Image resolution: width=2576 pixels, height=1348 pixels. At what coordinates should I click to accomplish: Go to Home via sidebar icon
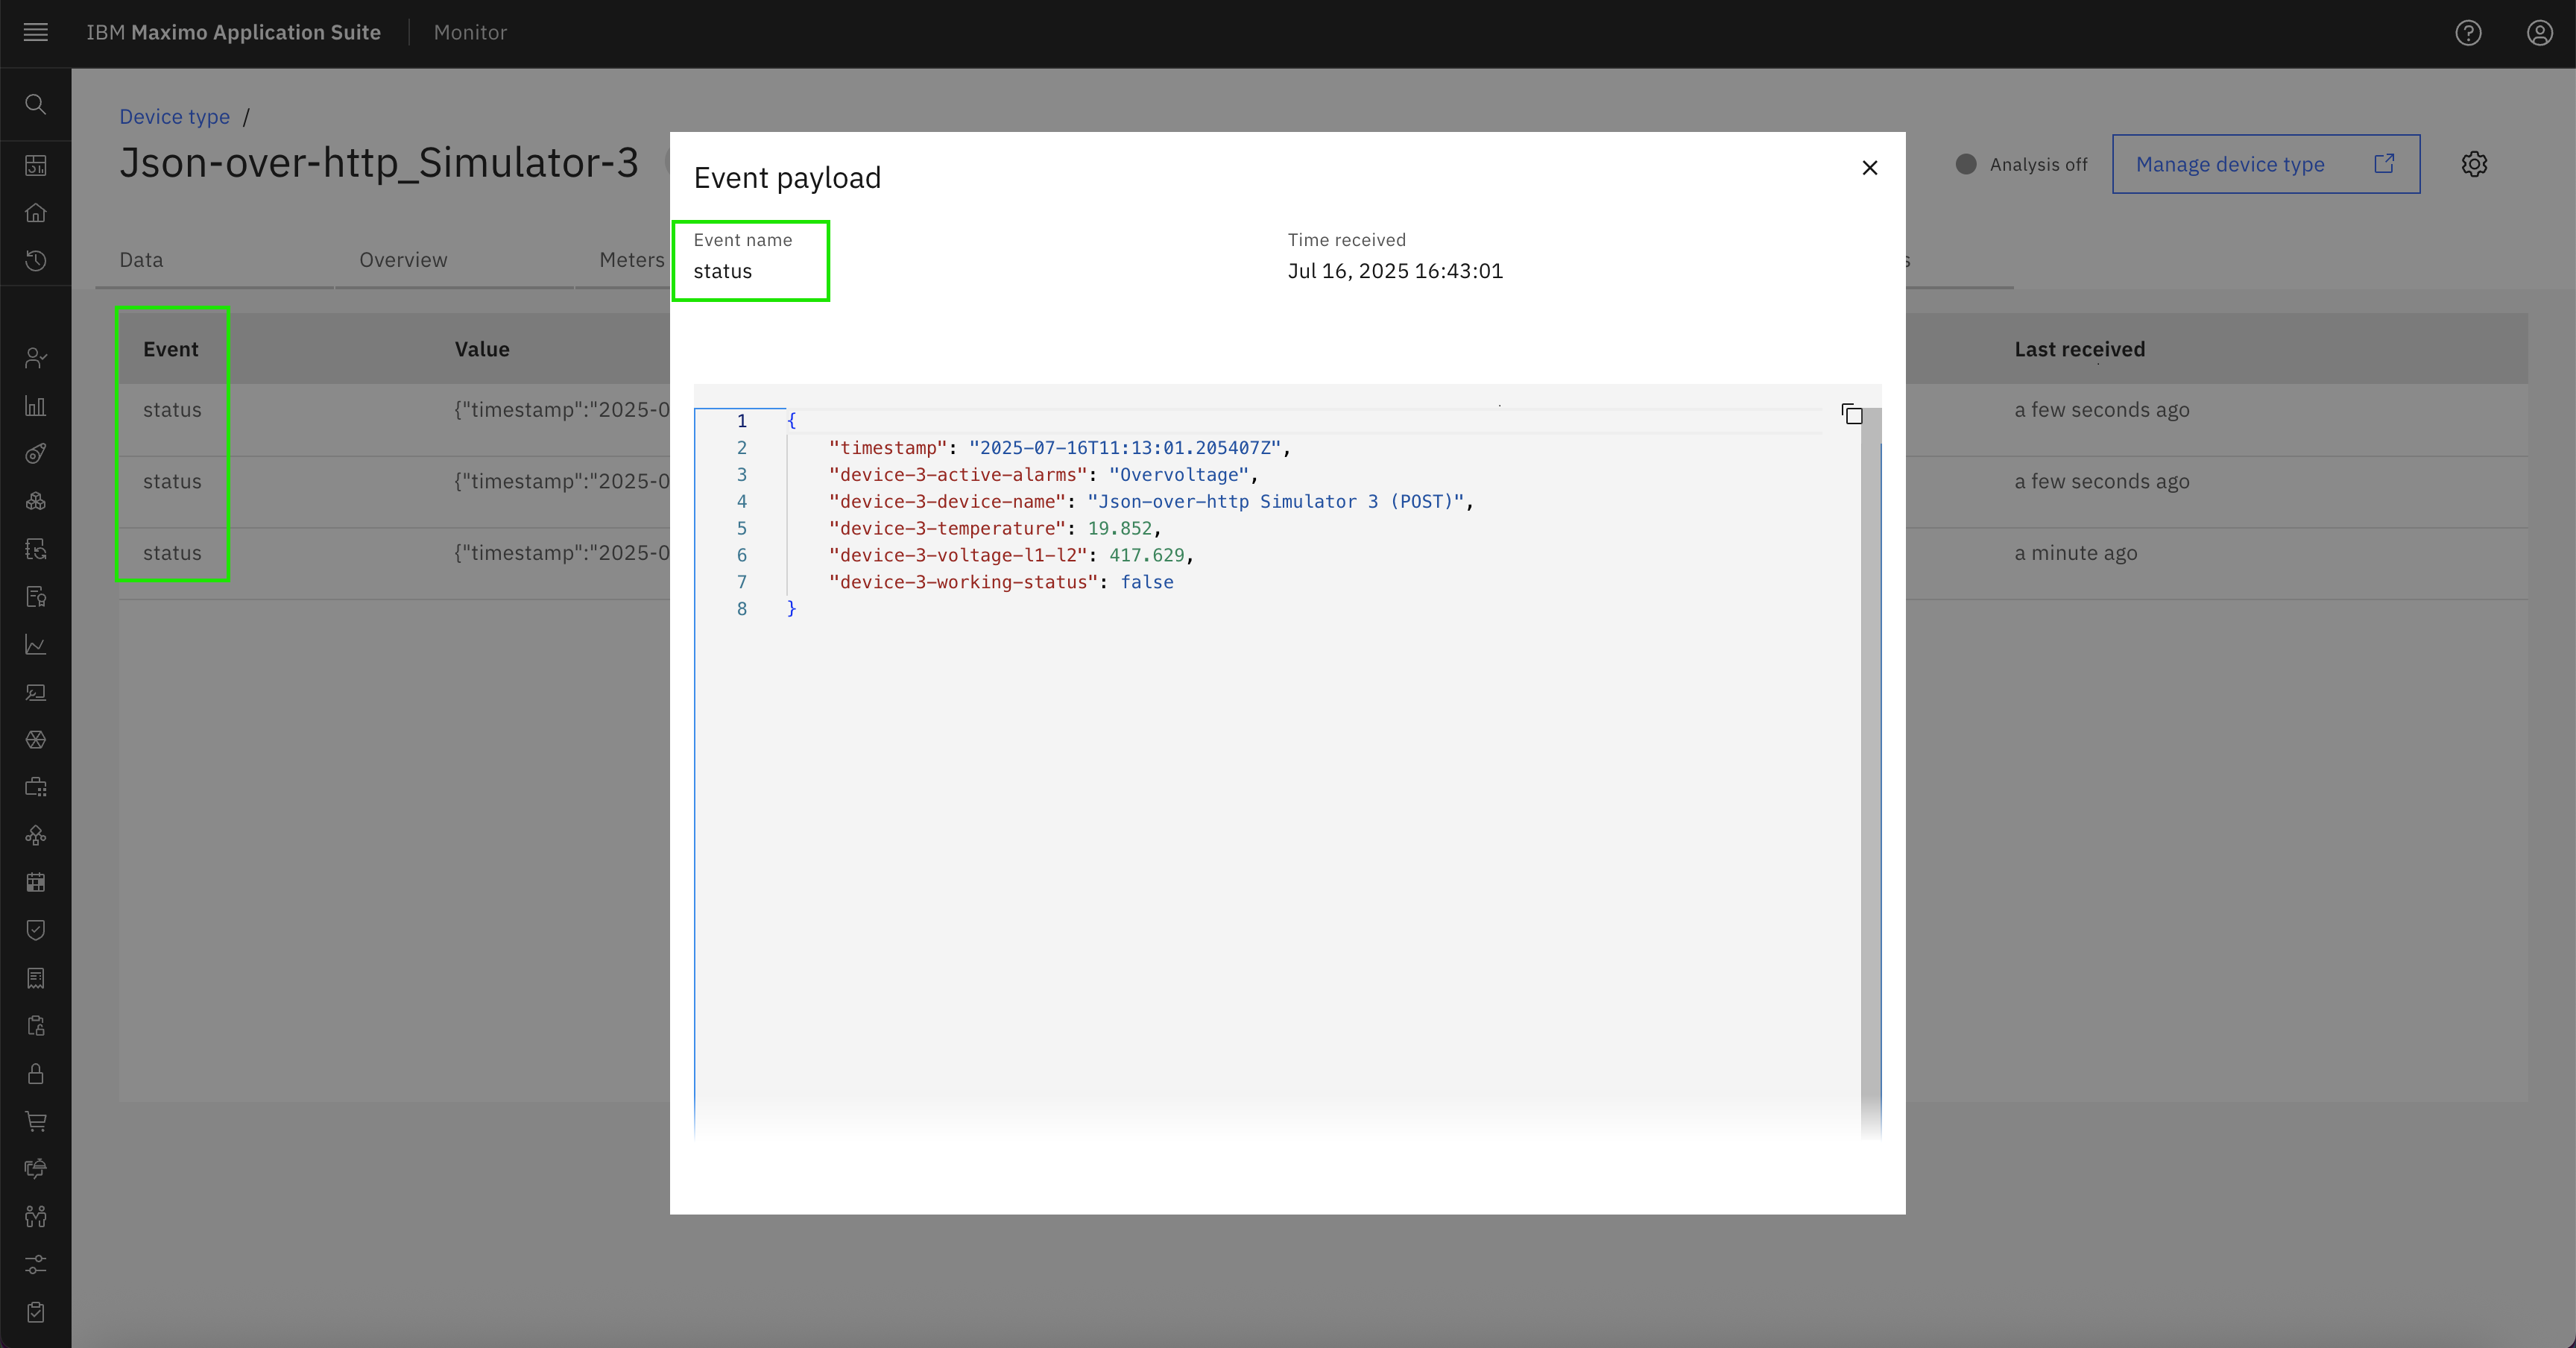pyautogui.click(x=36, y=213)
